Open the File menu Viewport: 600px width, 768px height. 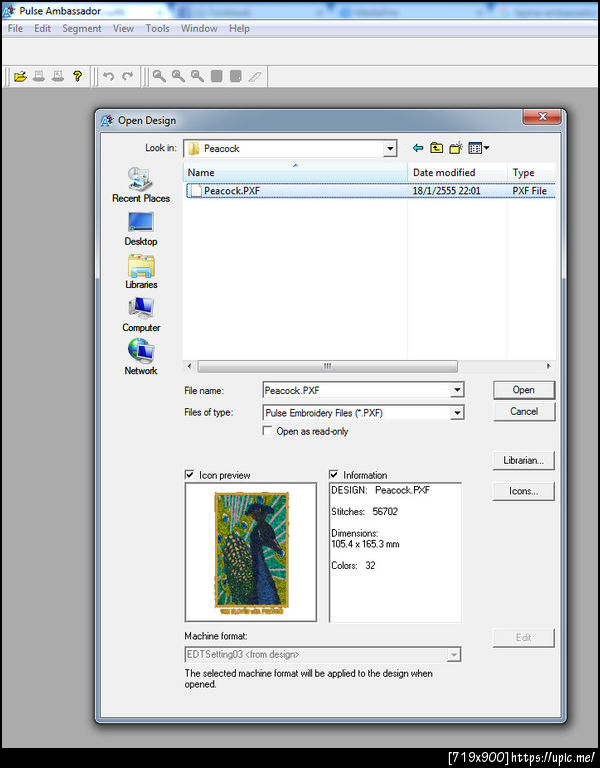pos(15,28)
